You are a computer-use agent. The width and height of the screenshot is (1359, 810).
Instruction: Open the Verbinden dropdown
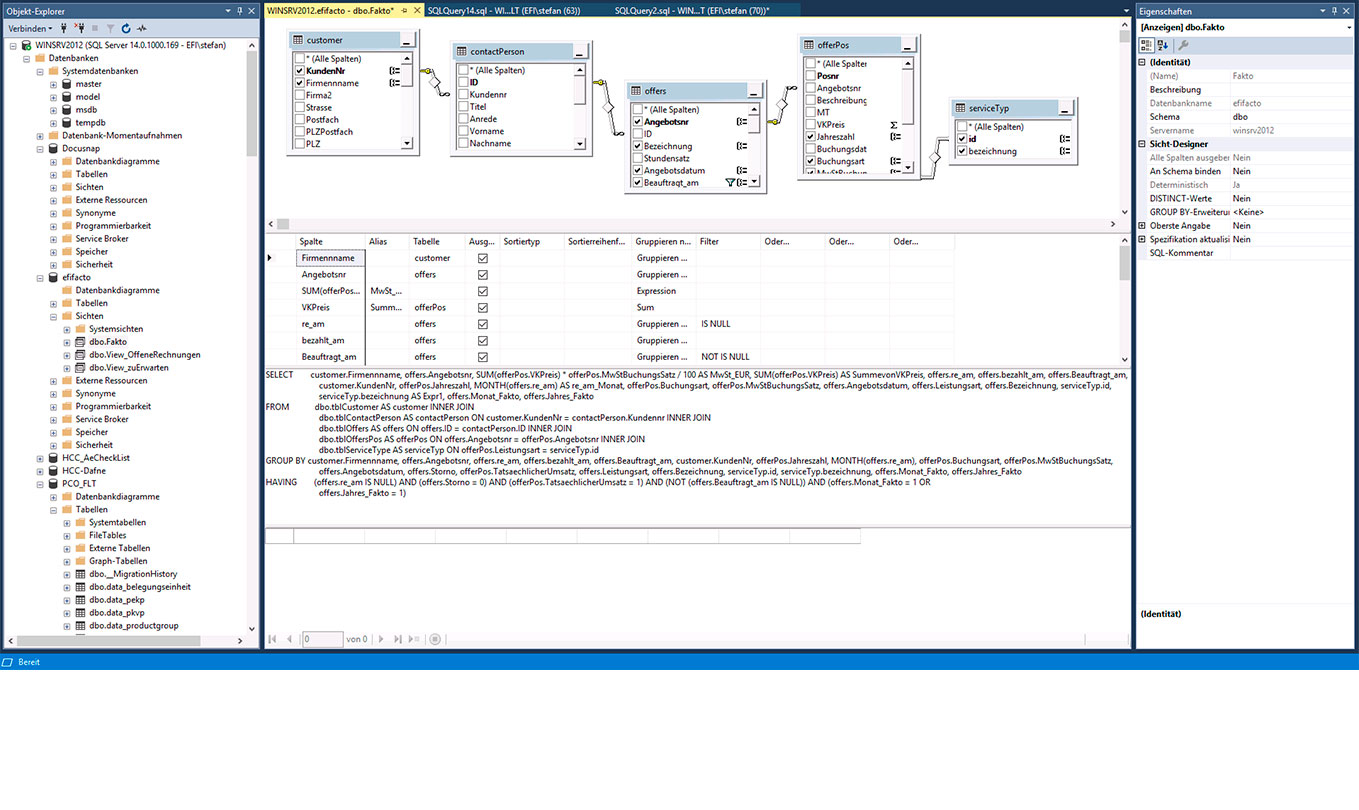coord(30,28)
